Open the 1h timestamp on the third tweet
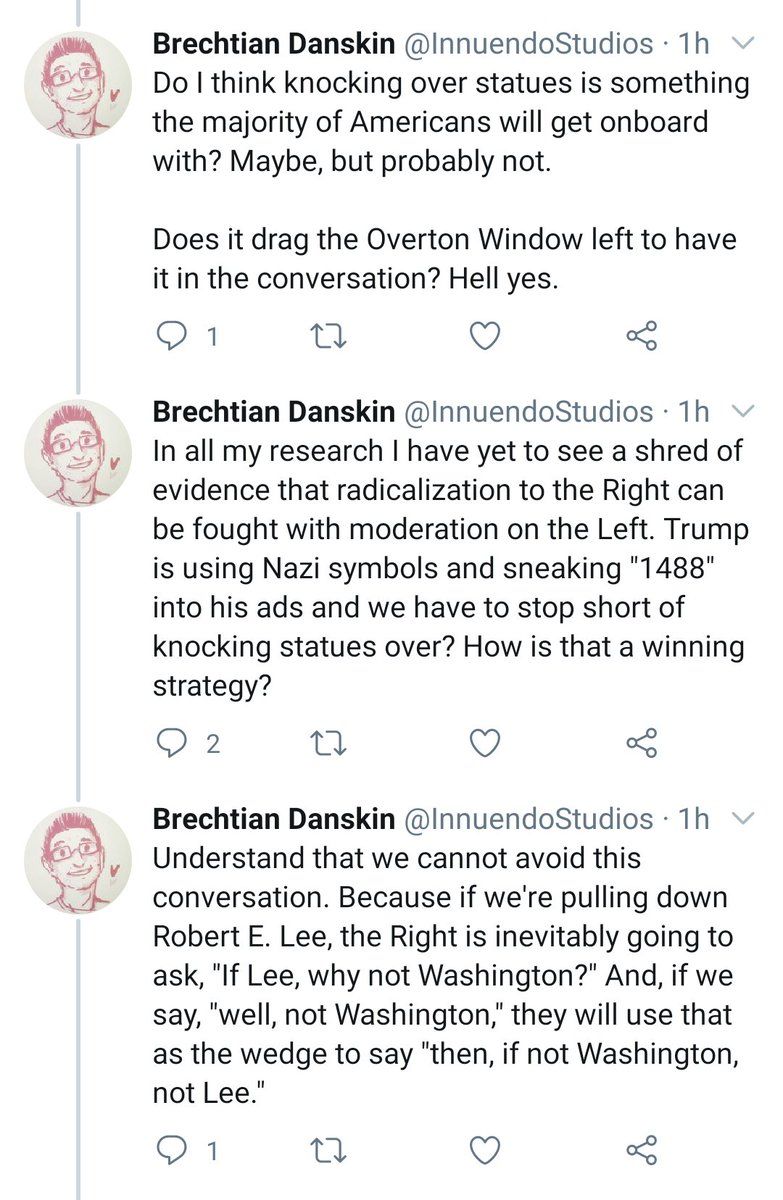The width and height of the screenshot is (783, 1200). [x=693, y=819]
